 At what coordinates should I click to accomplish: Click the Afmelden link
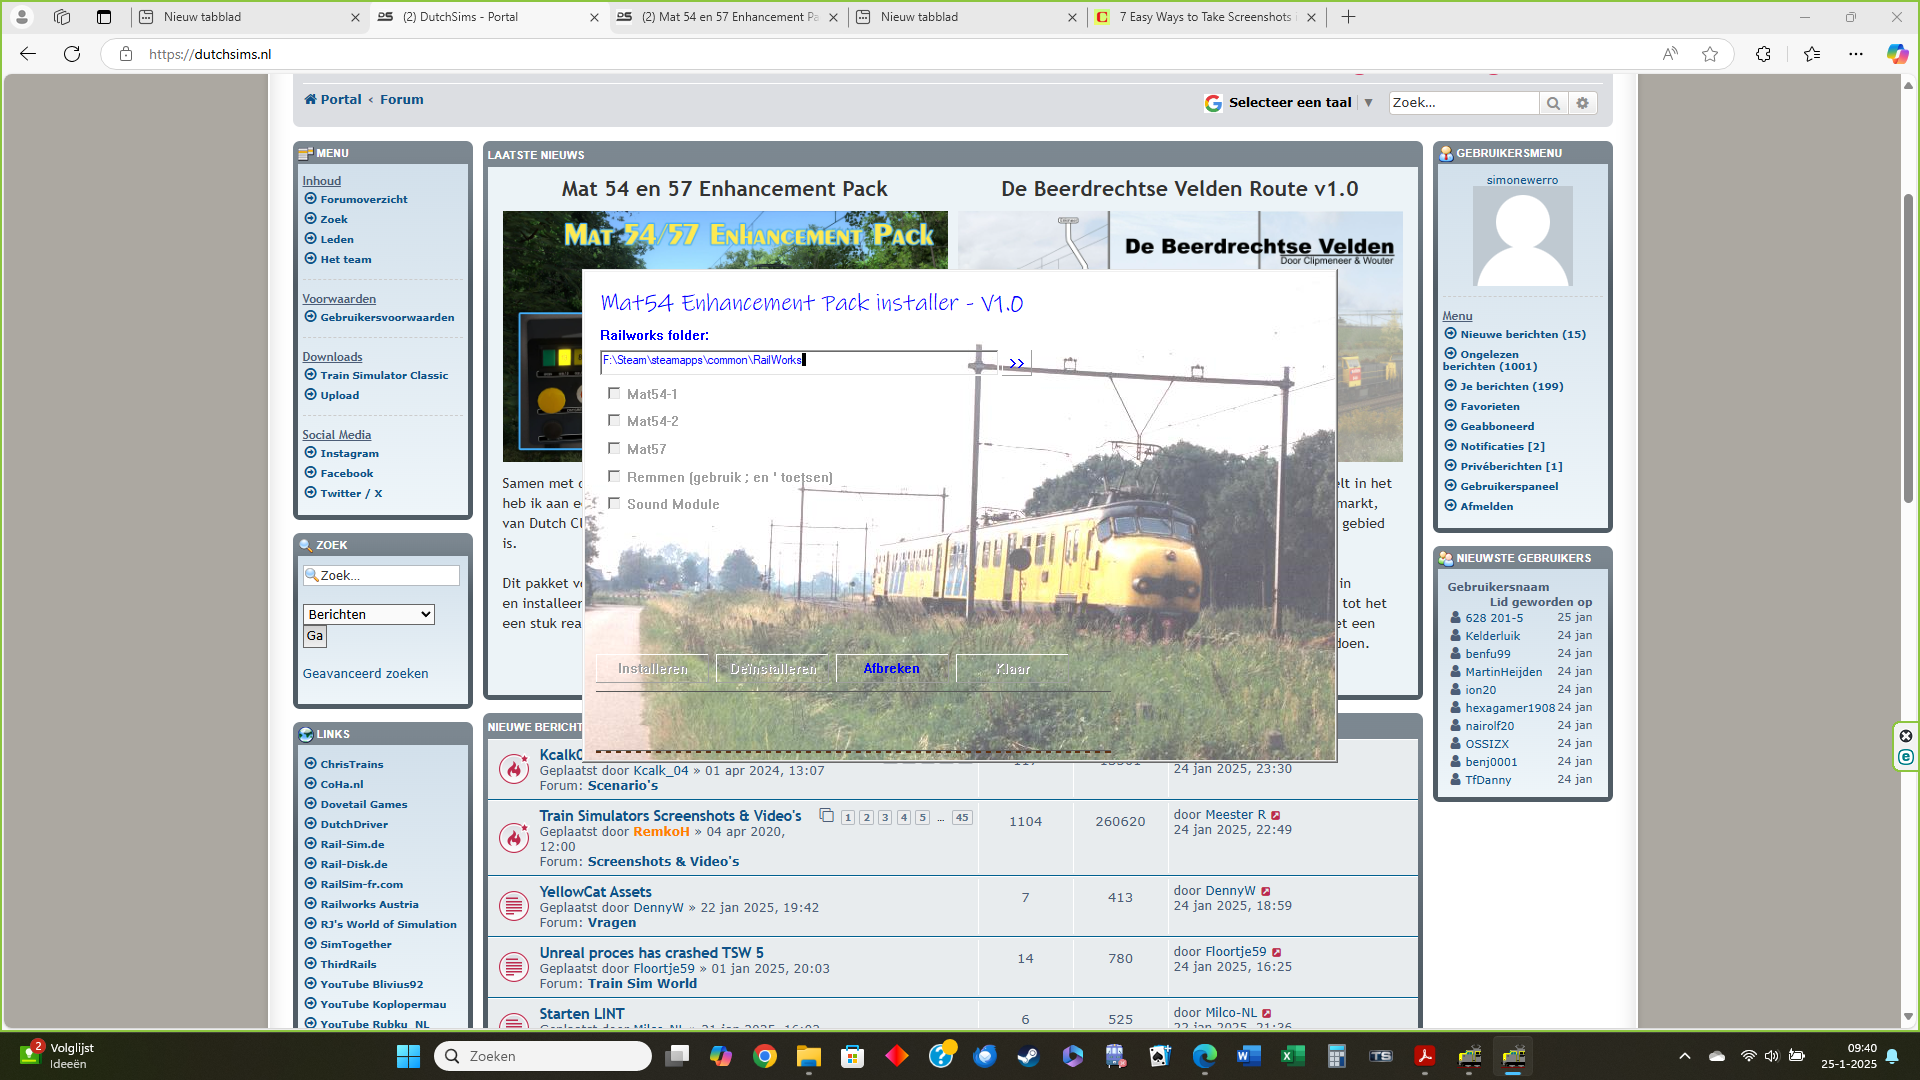(1486, 506)
